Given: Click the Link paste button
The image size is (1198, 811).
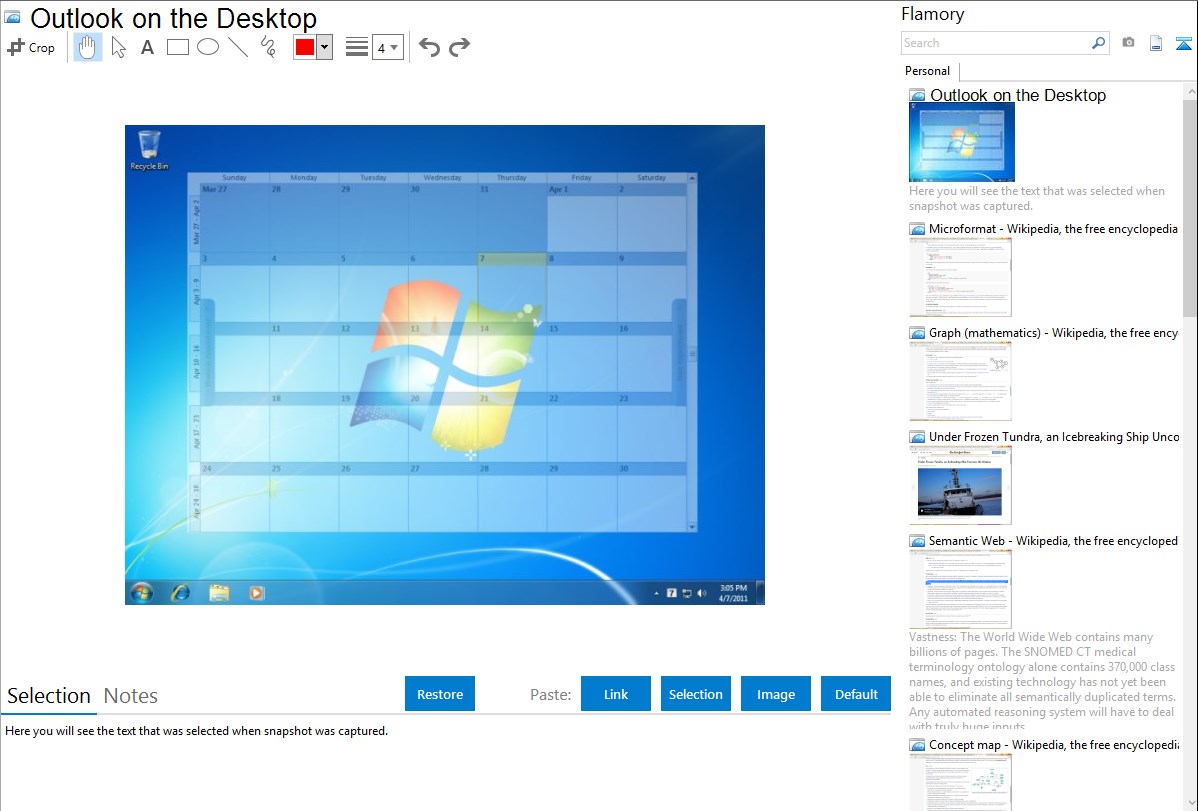Looking at the screenshot, I should pos(616,694).
